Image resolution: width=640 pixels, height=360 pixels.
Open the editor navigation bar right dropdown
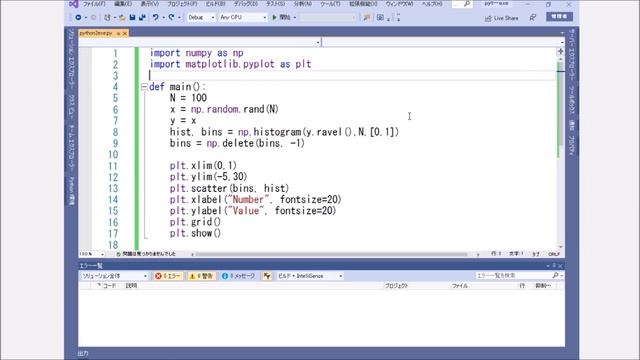click(x=562, y=42)
